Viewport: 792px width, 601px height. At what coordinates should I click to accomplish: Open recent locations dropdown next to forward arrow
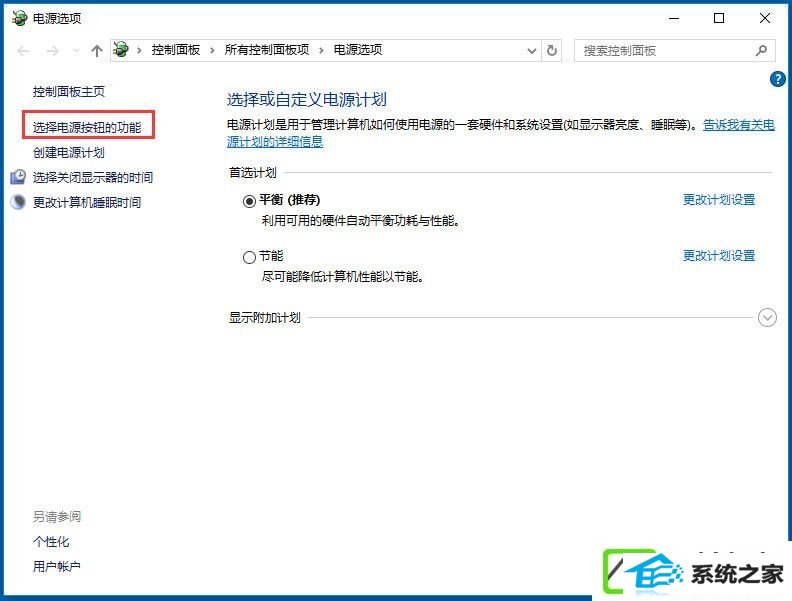[76, 51]
